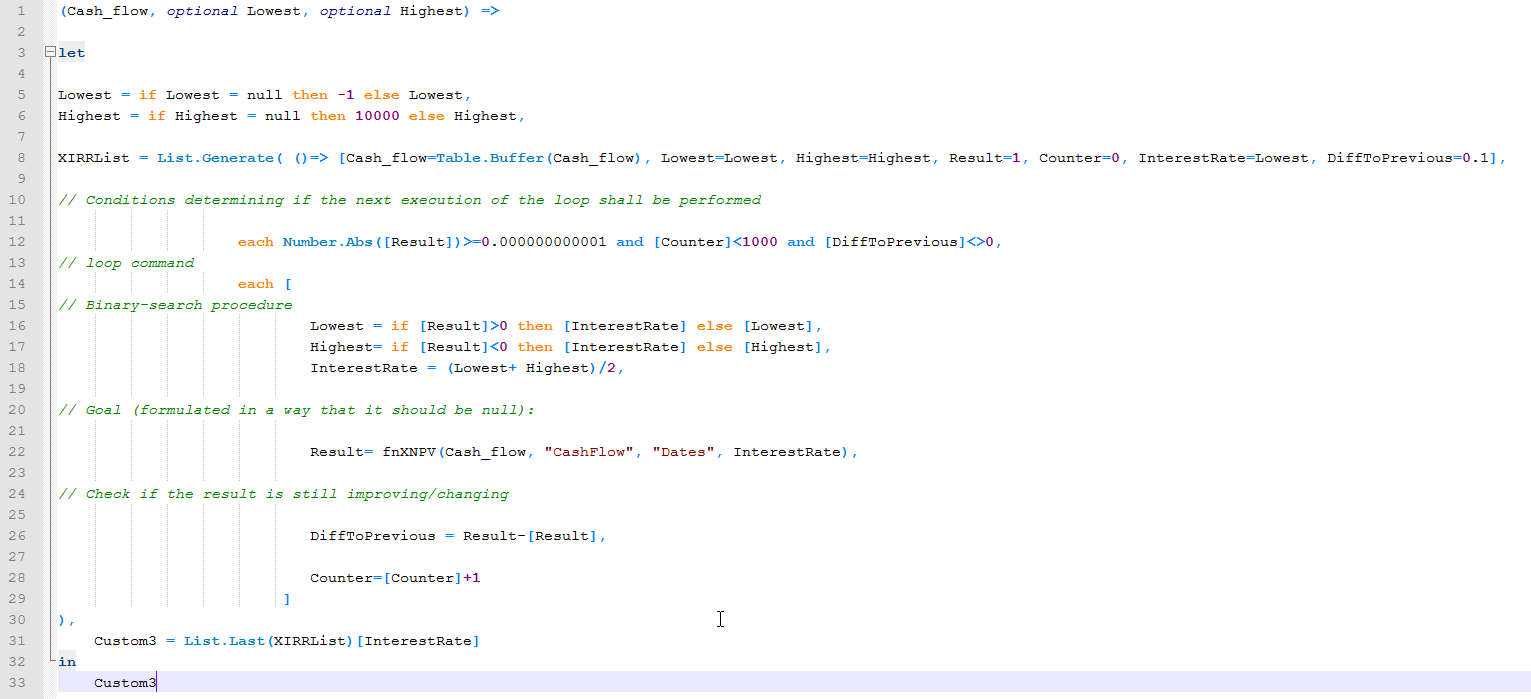Click the 'optional Highest' parameter on line 1

tap(391, 11)
